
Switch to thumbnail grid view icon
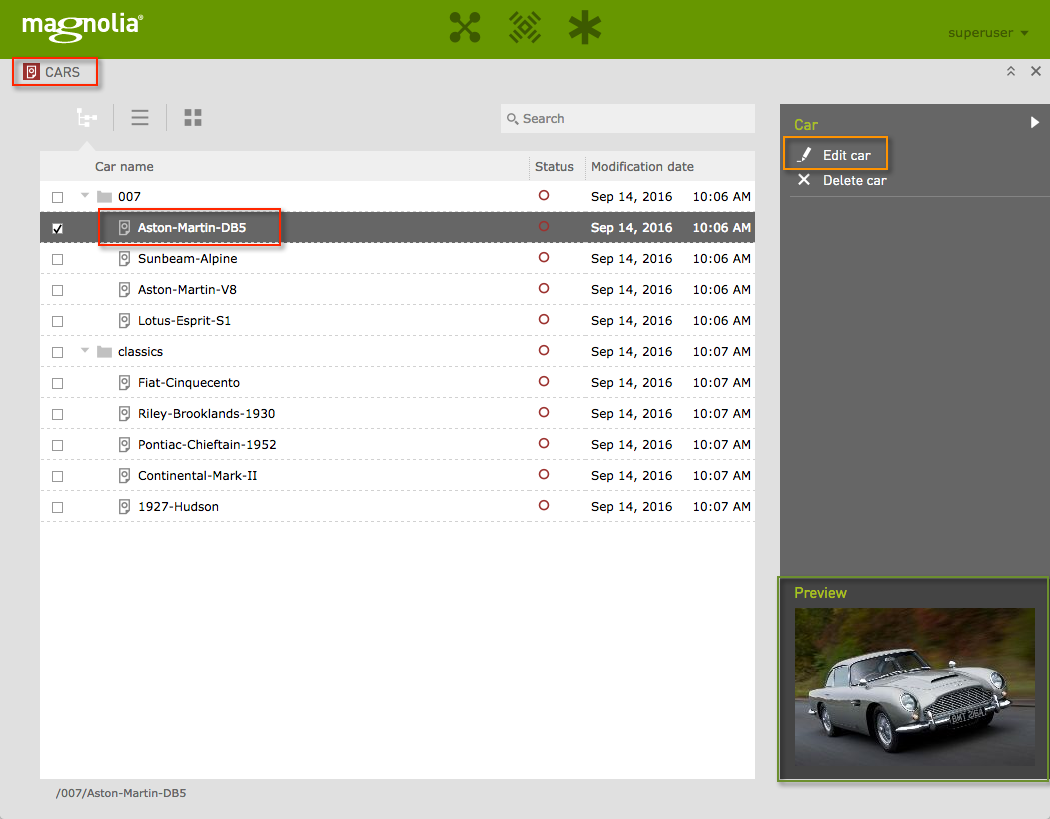pyautogui.click(x=193, y=118)
